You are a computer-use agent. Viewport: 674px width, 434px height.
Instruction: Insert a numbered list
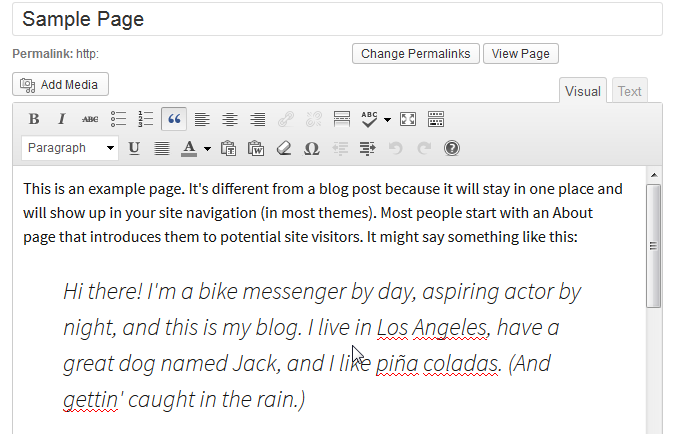tap(146, 119)
